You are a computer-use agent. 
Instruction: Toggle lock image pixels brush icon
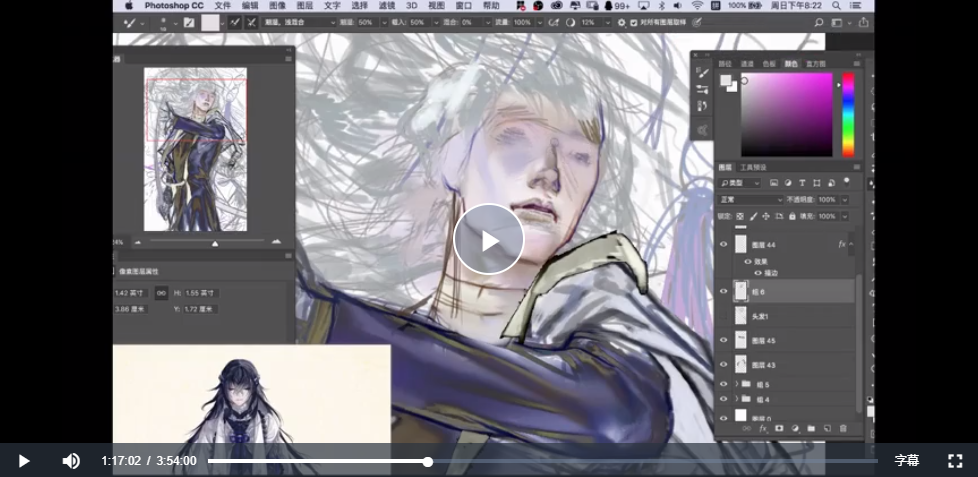[x=753, y=216]
